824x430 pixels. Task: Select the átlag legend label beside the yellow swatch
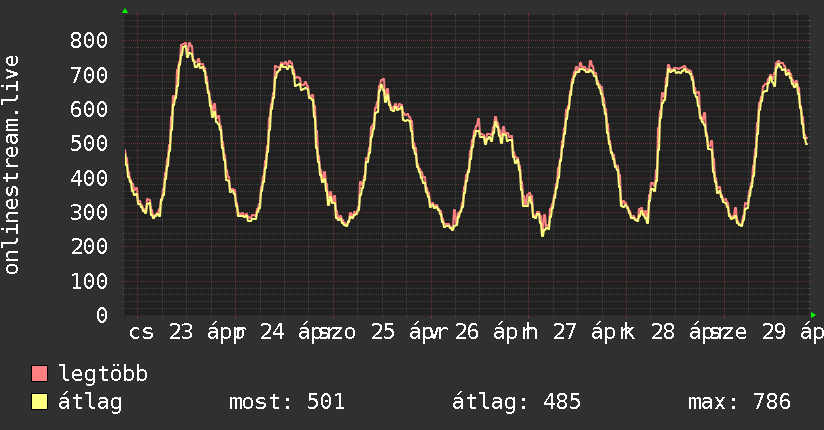[x=90, y=402]
